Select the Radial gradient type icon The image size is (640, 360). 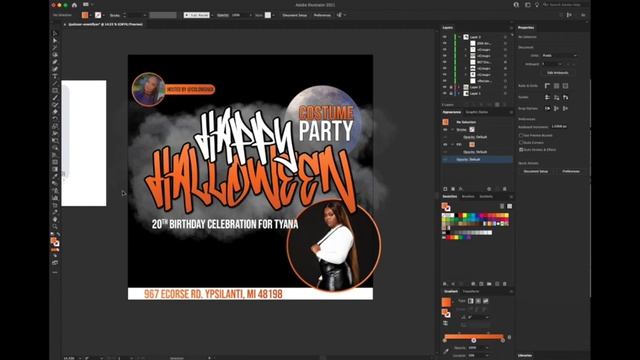pos(478,301)
